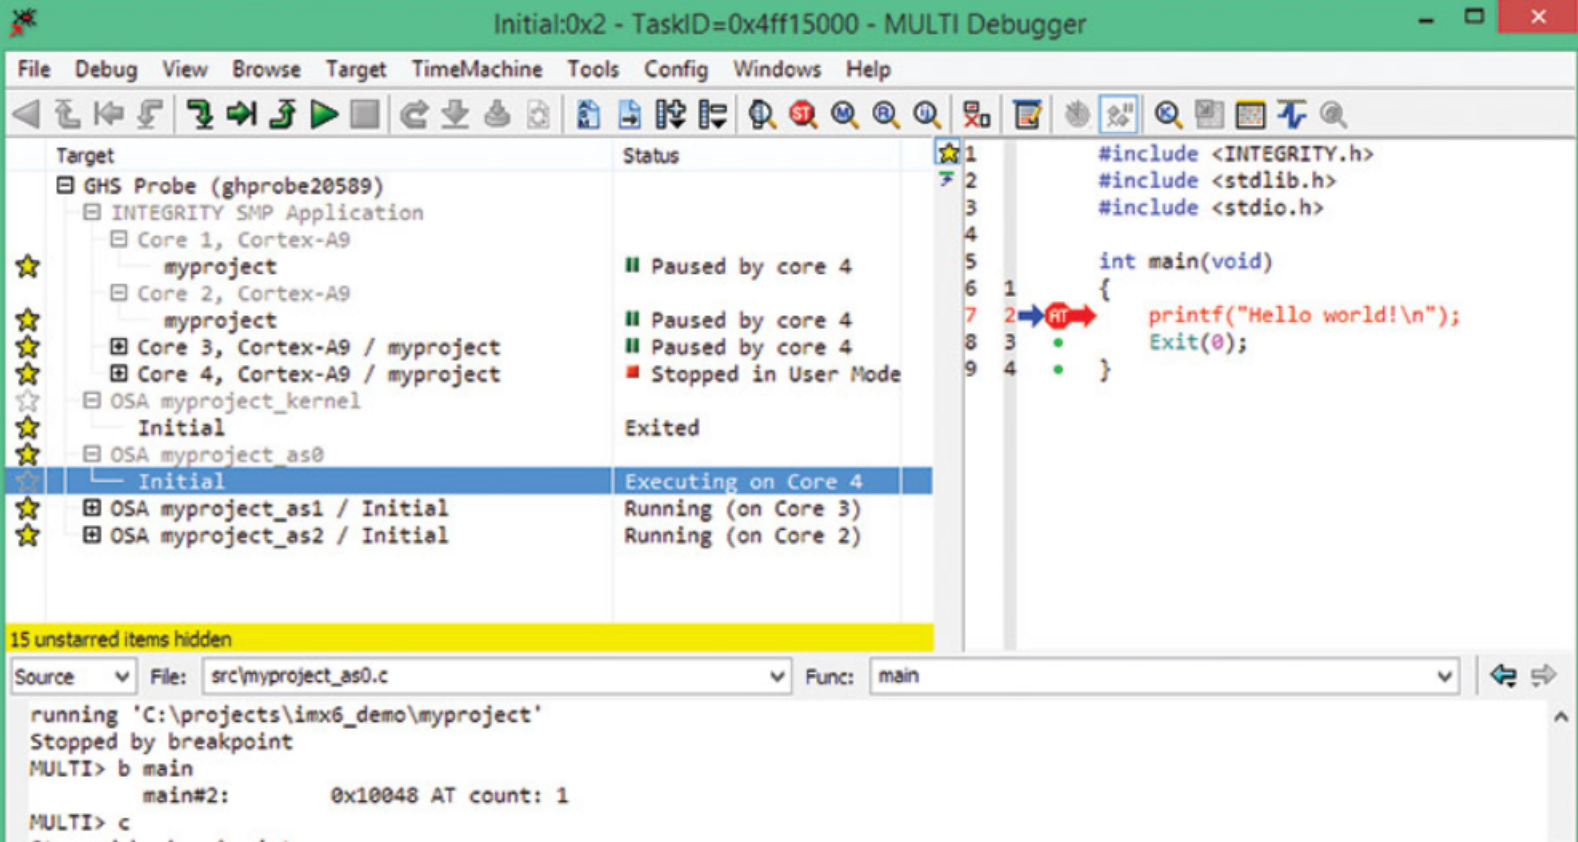Image resolution: width=1578 pixels, height=842 pixels.
Task: Expand the OSA myproject_as1 / Initial node
Action: pos(92,508)
